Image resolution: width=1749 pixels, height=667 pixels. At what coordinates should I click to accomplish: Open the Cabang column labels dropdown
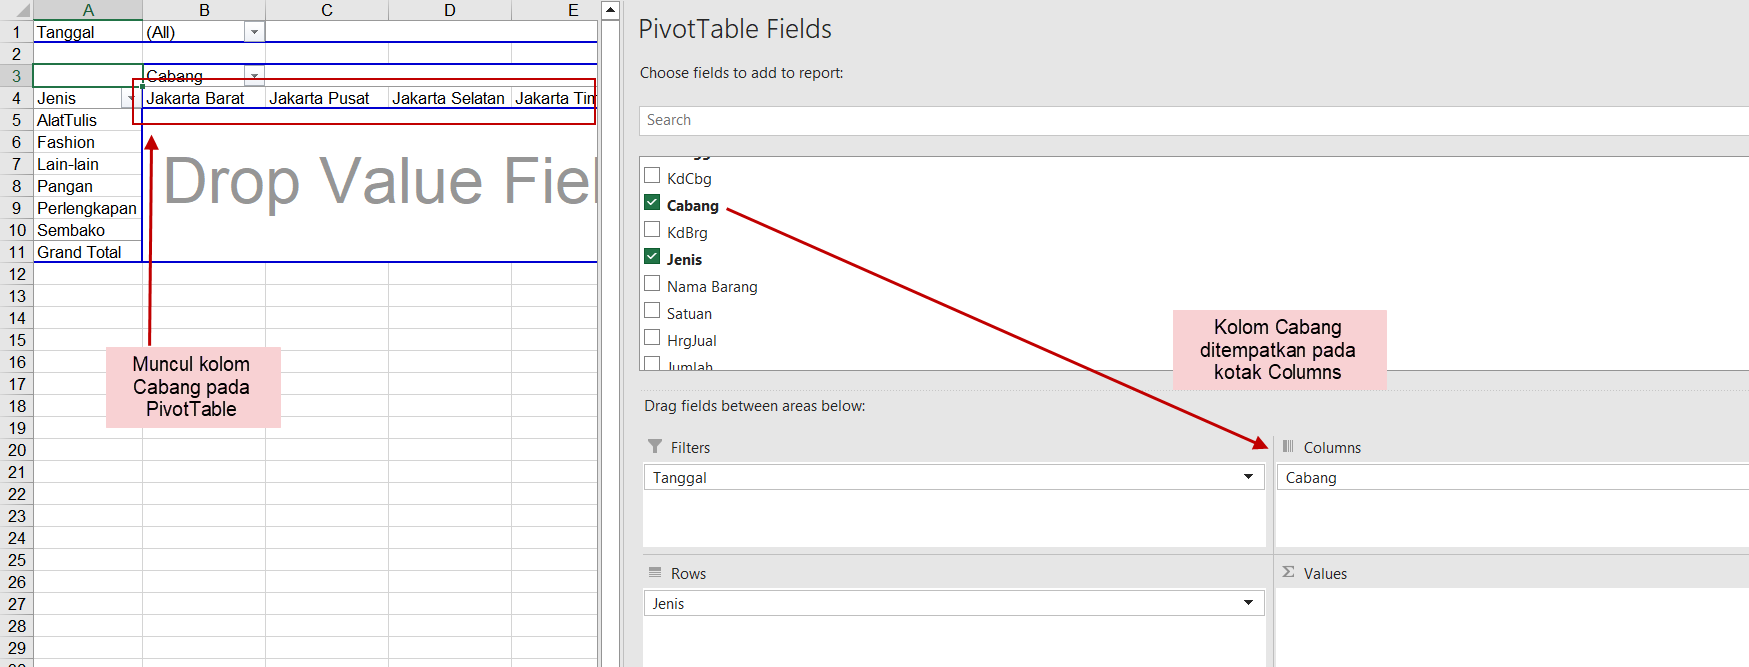[254, 76]
